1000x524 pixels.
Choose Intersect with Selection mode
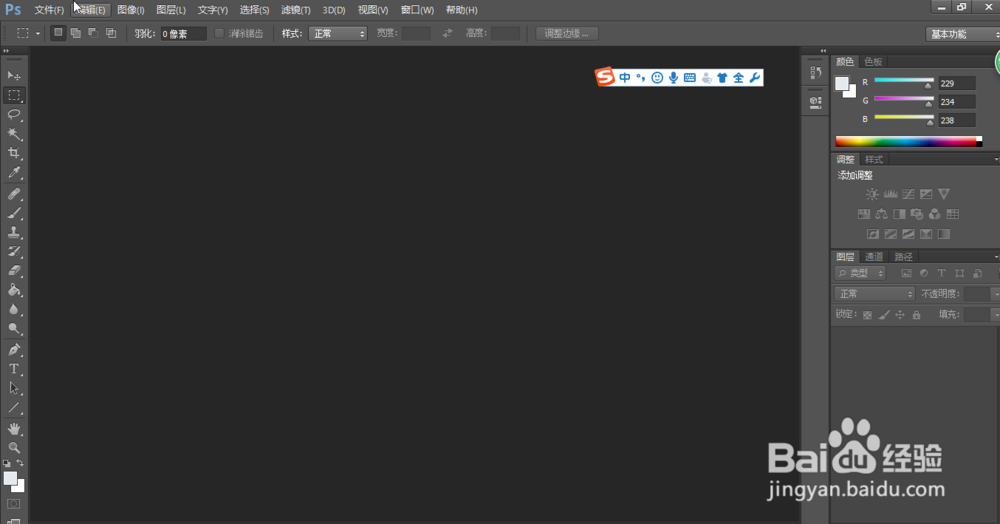click(x=111, y=33)
